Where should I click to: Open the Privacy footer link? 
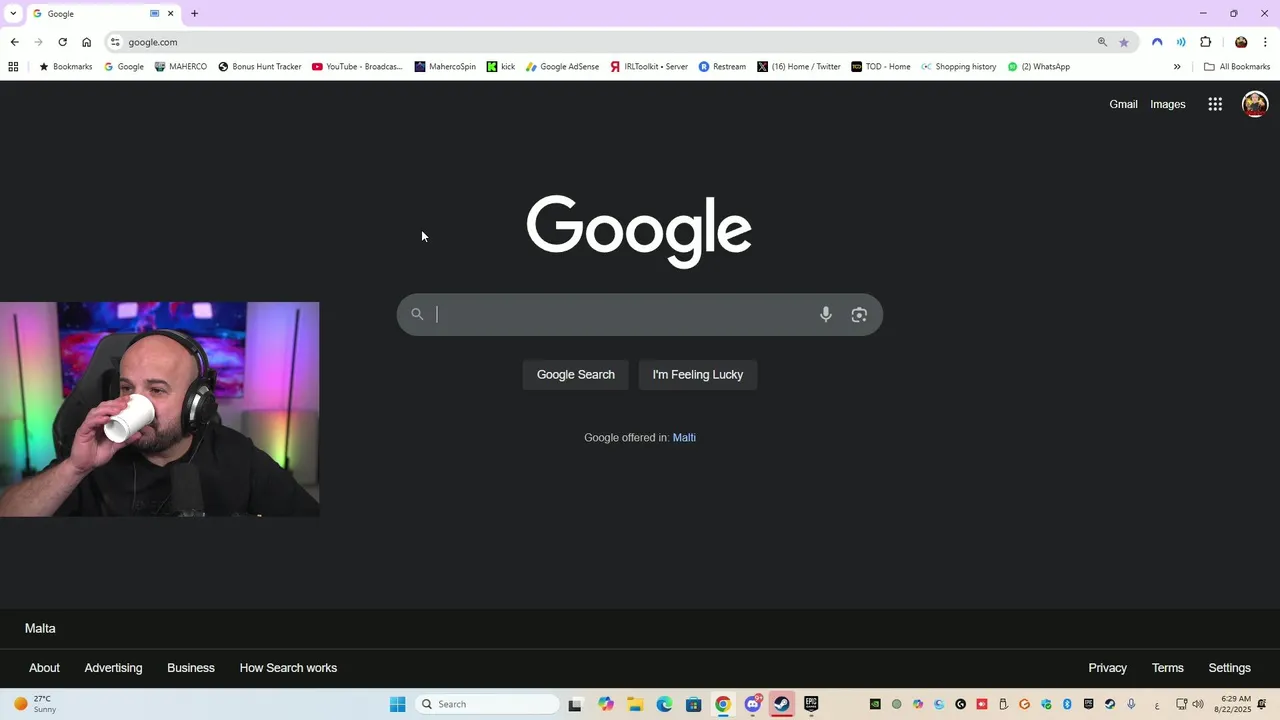click(1107, 668)
